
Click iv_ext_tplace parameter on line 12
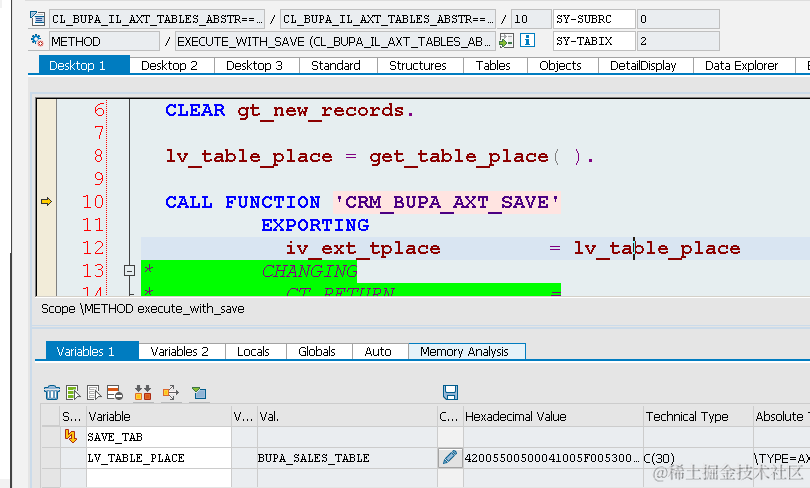click(x=363, y=248)
